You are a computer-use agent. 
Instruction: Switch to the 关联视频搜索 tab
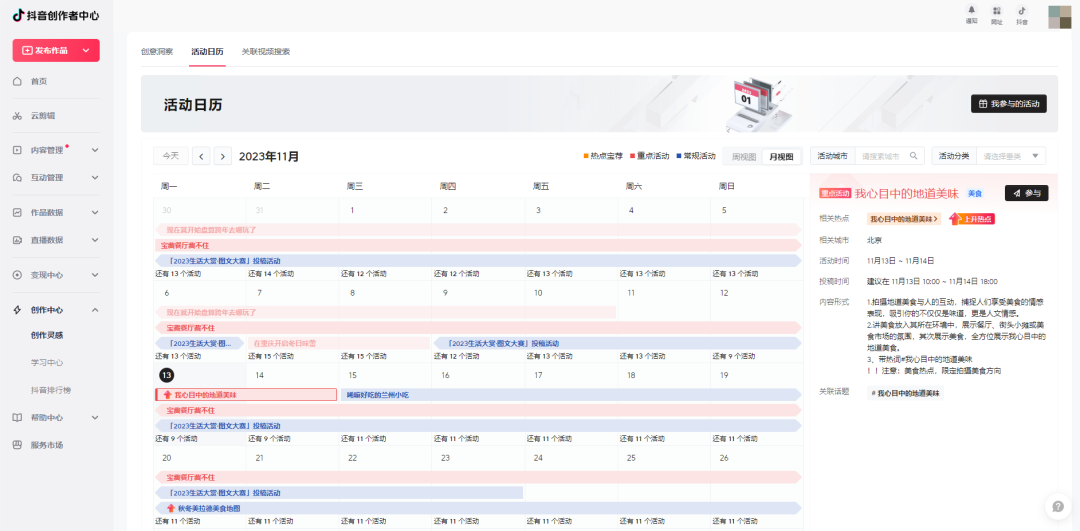(266, 51)
